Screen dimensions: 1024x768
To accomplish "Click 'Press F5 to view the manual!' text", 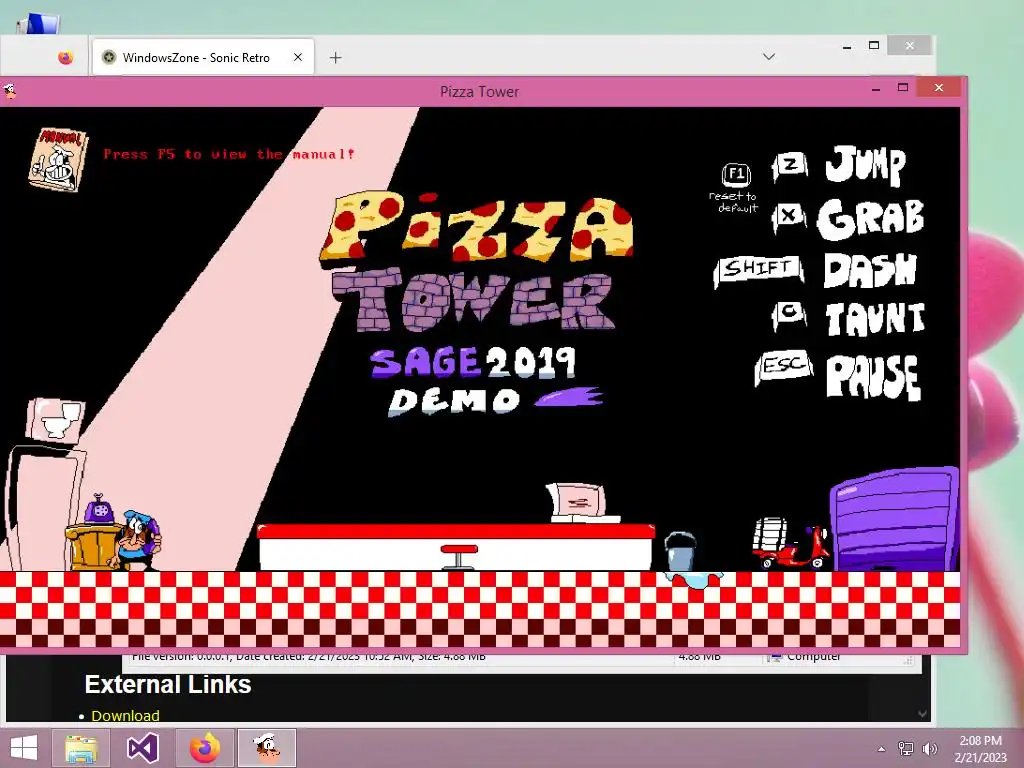I will point(229,154).
